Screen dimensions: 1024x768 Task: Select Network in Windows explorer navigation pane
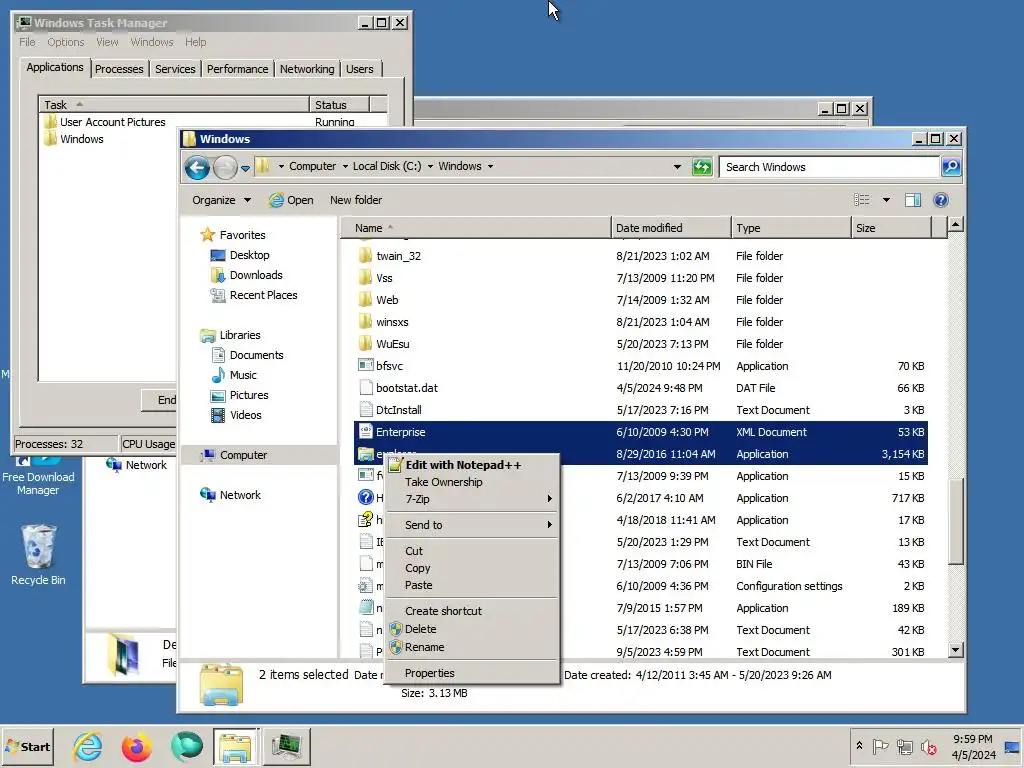pos(240,495)
